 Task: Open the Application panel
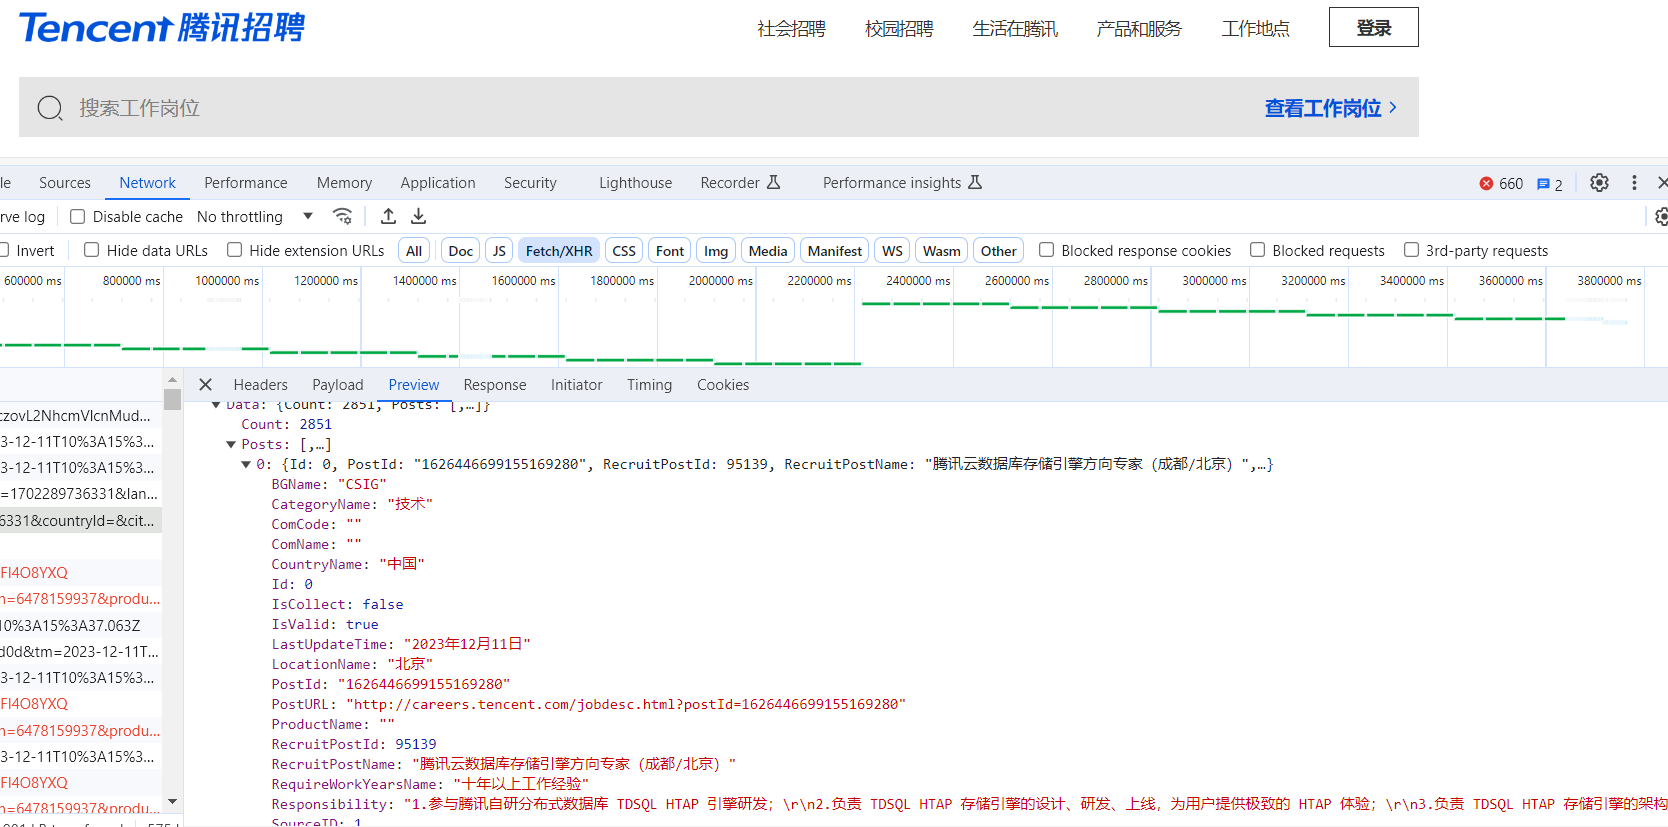(x=438, y=183)
